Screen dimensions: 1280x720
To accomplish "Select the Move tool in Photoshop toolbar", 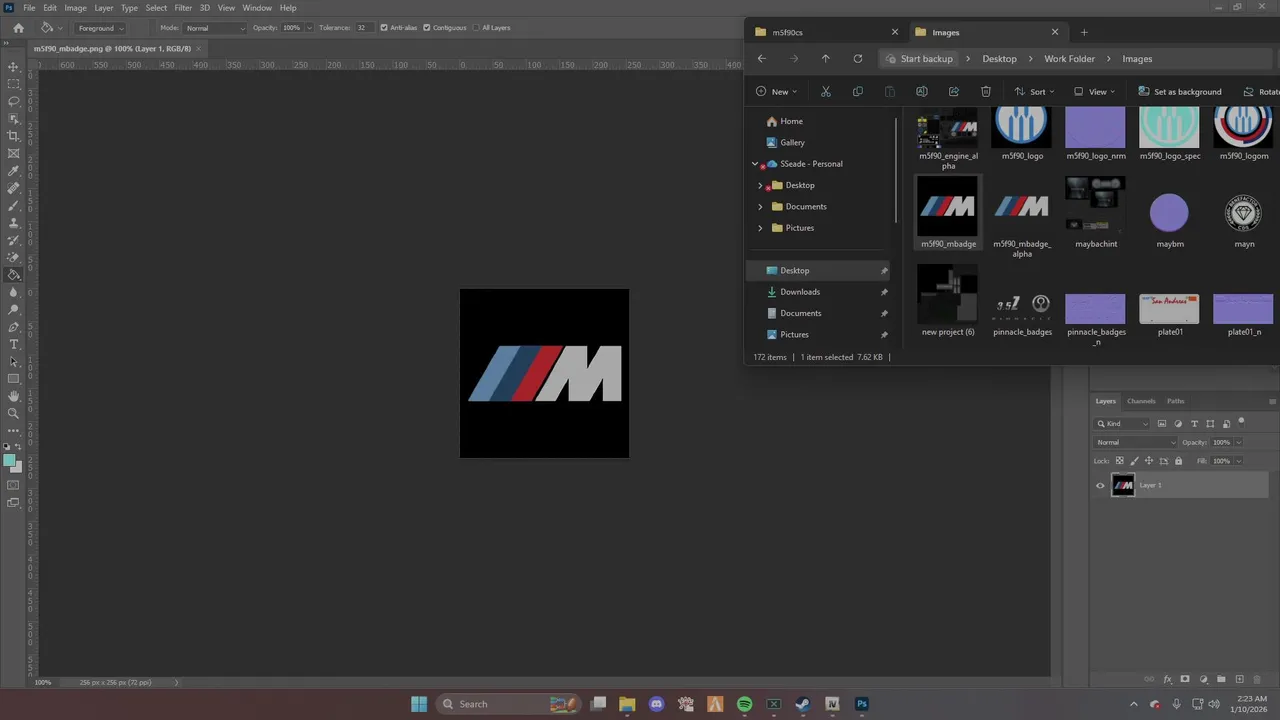I will (13, 67).
